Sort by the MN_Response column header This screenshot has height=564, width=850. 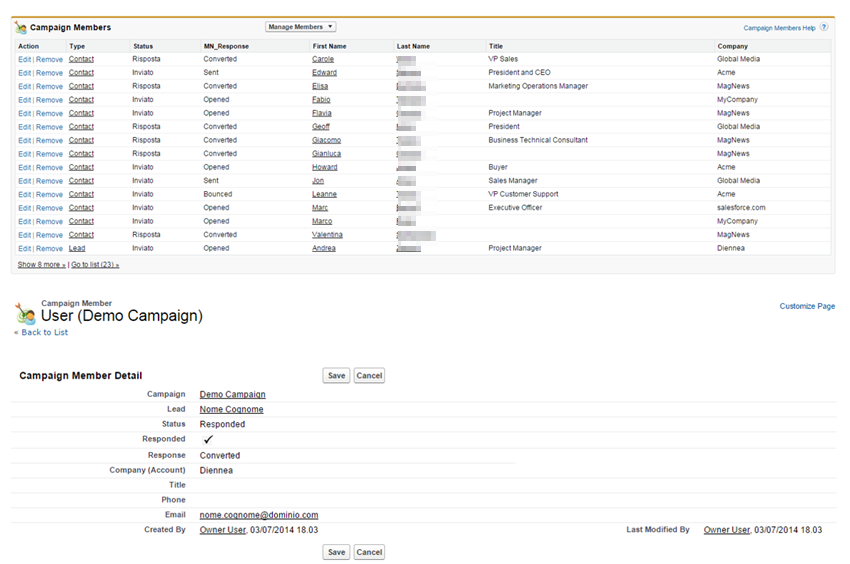(226, 46)
